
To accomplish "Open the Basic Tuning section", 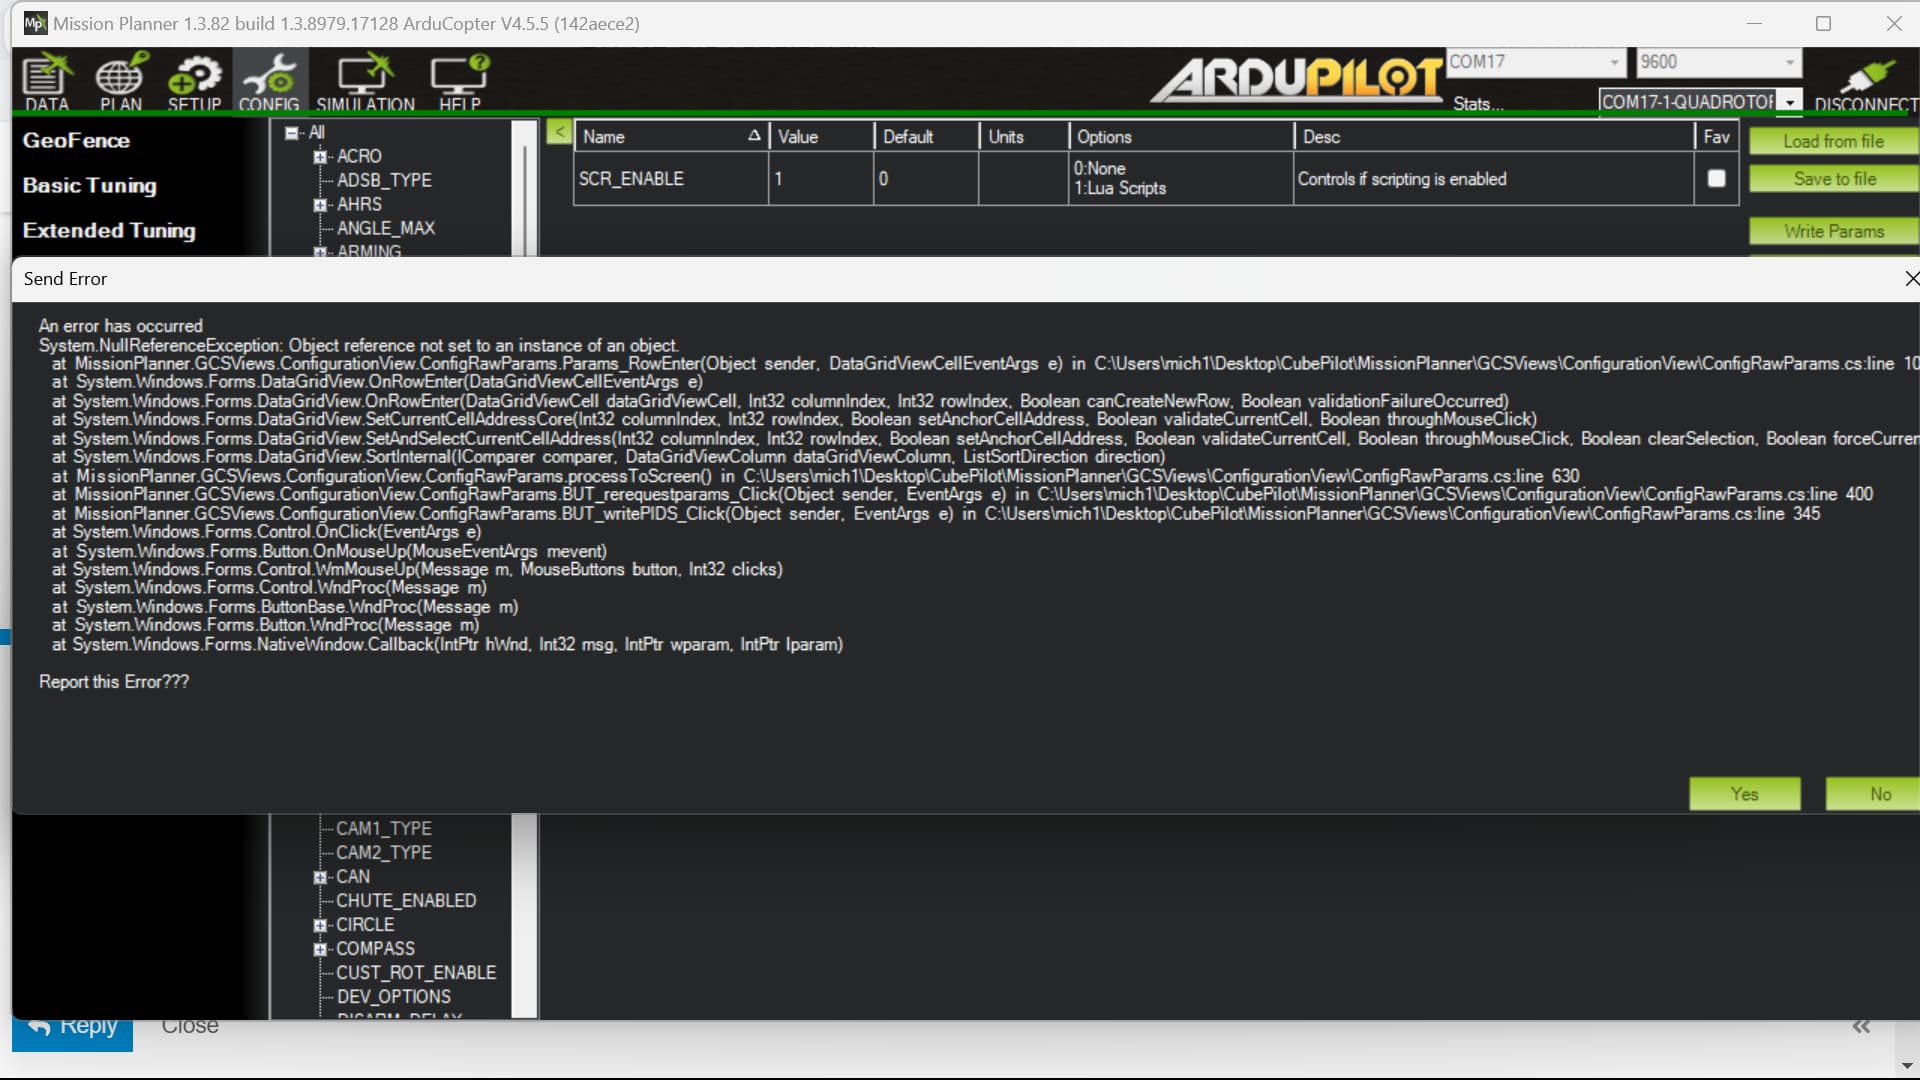I will pyautogui.click(x=90, y=185).
